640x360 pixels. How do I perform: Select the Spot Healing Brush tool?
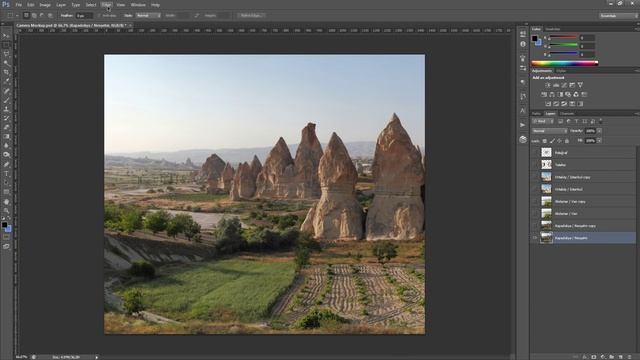pos(6,91)
